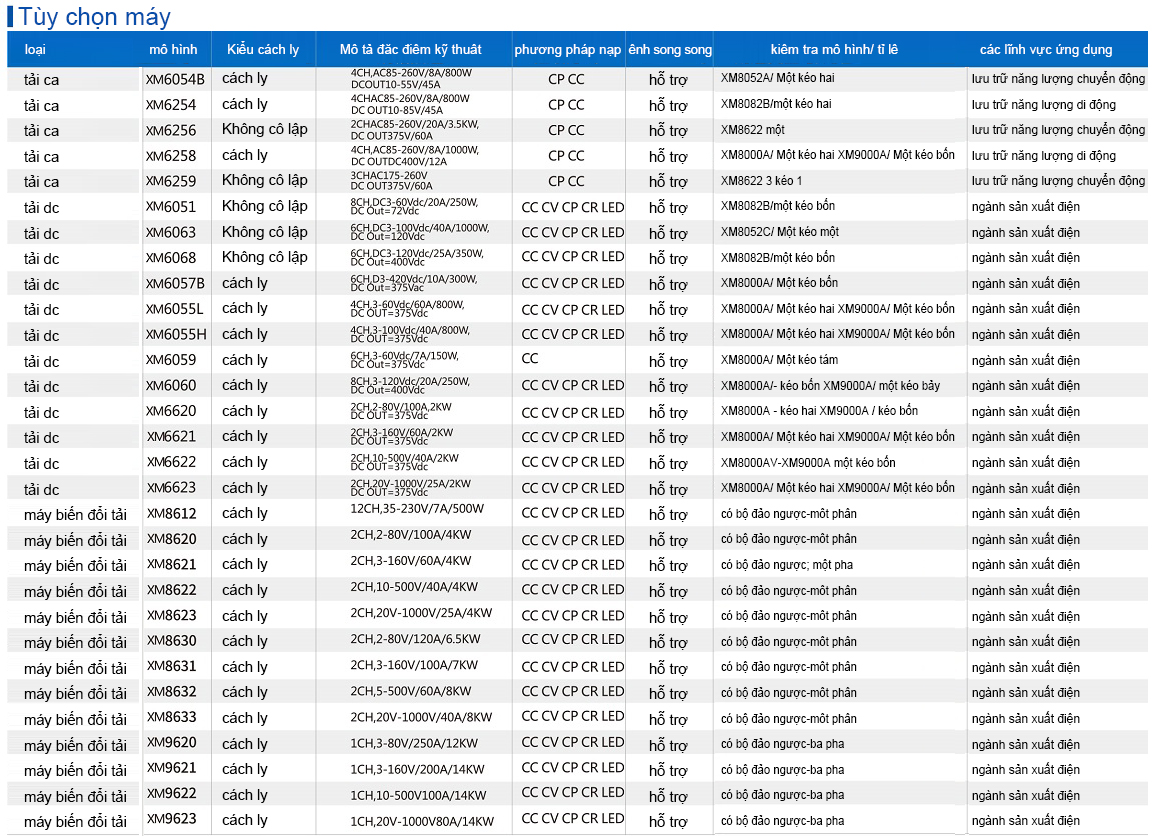Click 'XM8000AV-XM9000A một kéo bốn' cell

[808, 462]
